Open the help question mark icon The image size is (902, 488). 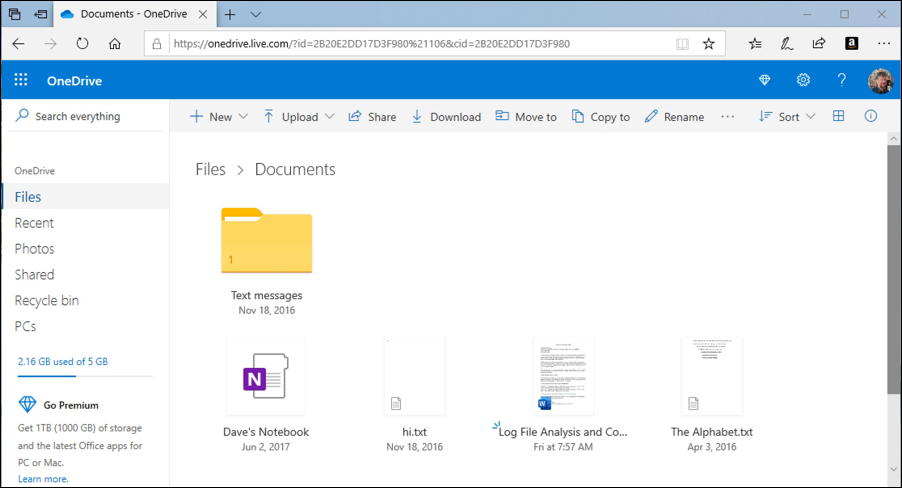pos(841,81)
